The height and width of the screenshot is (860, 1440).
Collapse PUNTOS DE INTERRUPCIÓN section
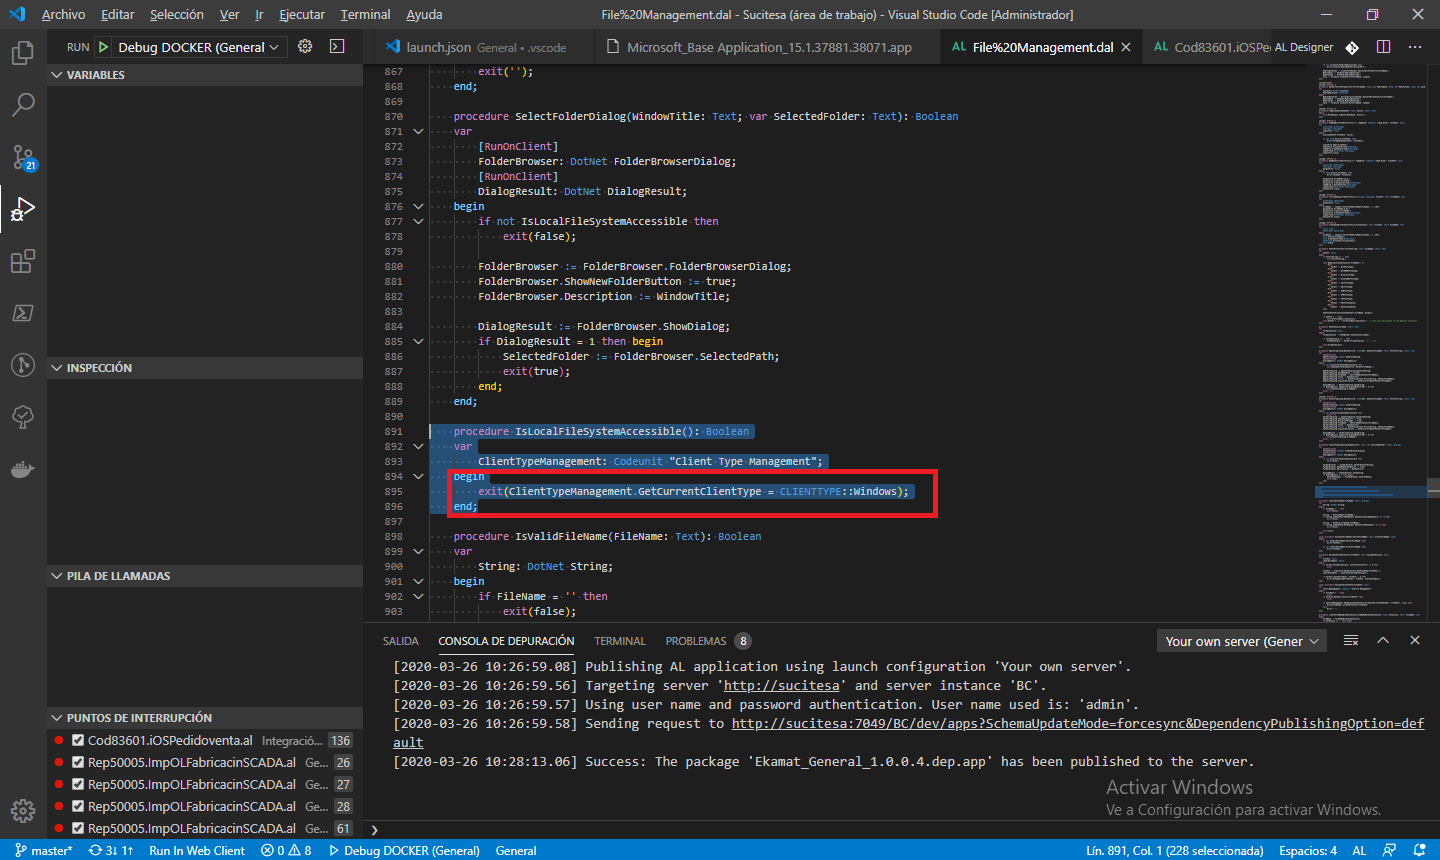point(205,718)
